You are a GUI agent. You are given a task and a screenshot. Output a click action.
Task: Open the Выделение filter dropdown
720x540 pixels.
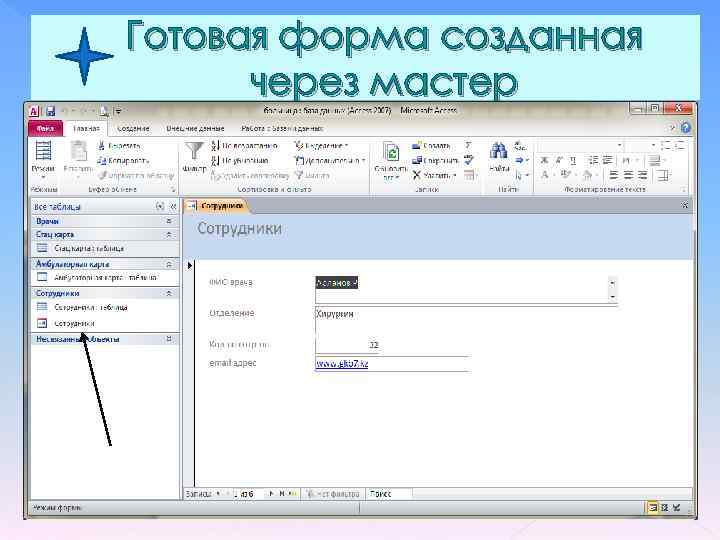point(321,146)
